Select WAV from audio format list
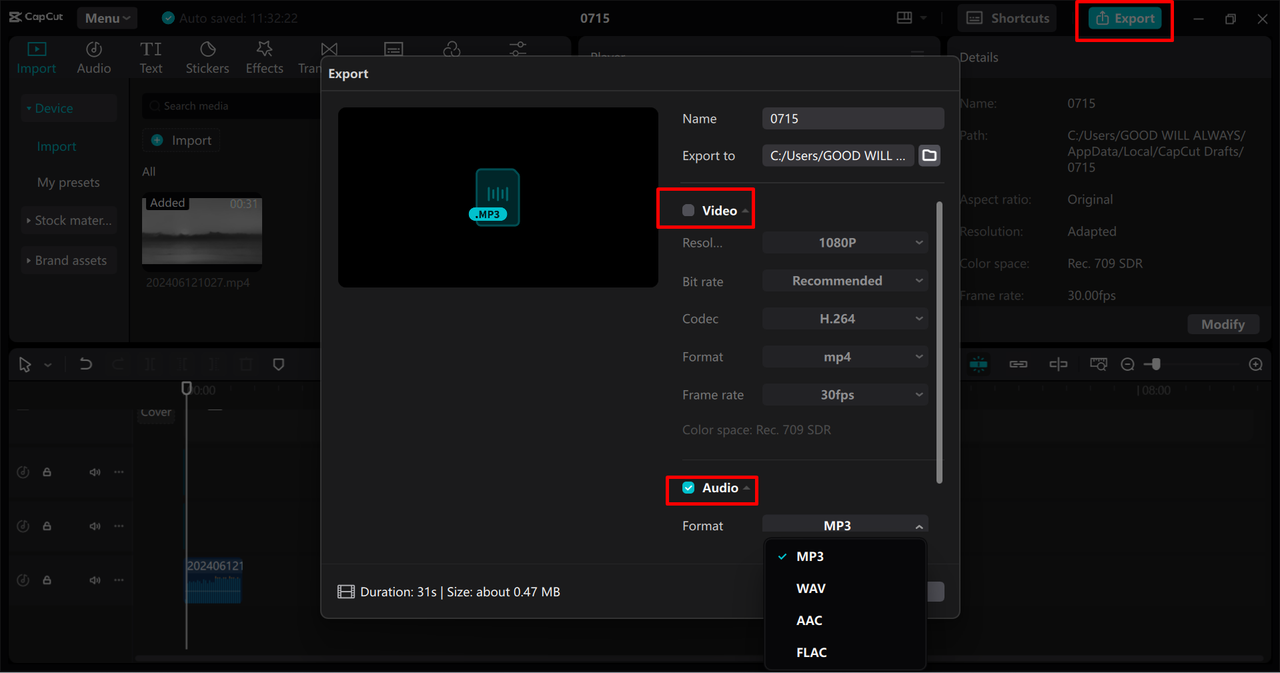This screenshot has height=673, width=1280. click(x=811, y=589)
